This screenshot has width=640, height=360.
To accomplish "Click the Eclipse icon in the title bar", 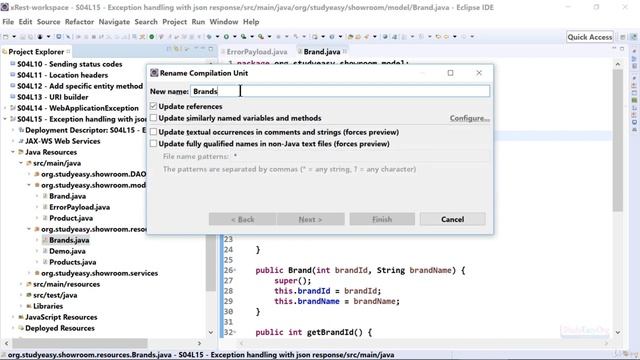I will [x=5, y=7].
